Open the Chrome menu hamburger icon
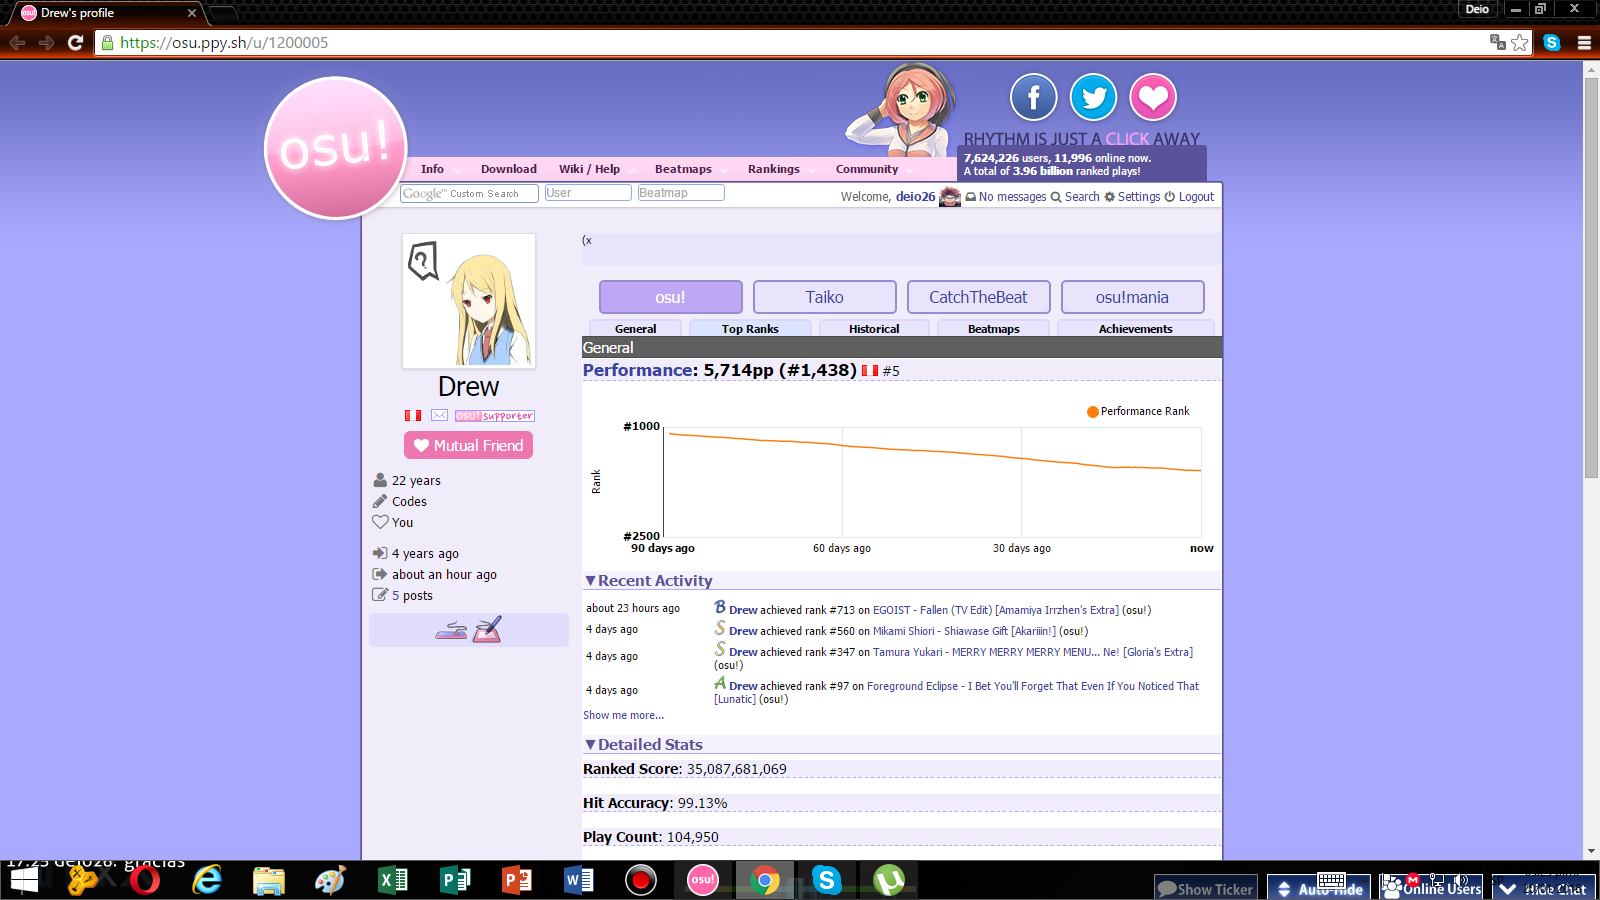The width and height of the screenshot is (1600, 900). tap(1584, 42)
